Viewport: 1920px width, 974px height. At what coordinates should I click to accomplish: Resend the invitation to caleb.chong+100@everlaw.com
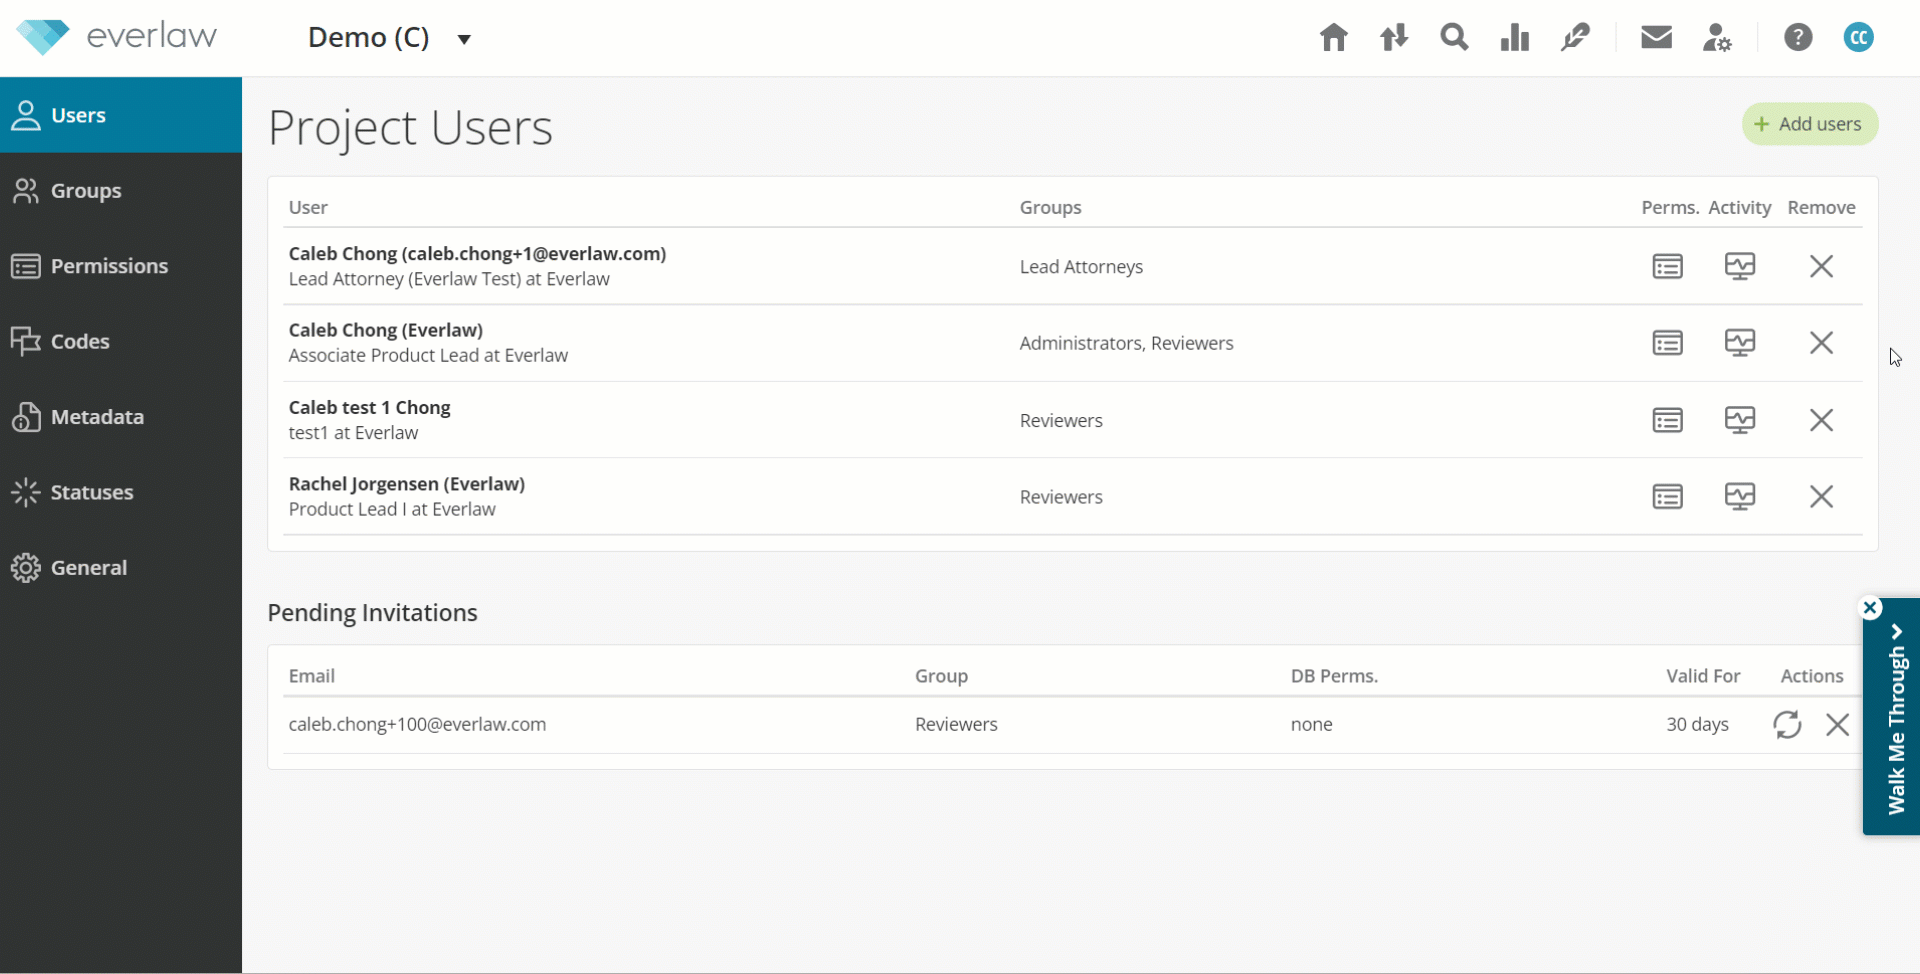point(1788,724)
